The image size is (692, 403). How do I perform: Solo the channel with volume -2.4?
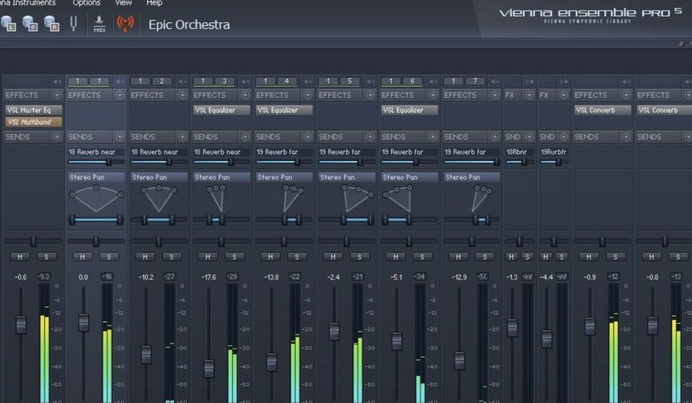point(360,256)
